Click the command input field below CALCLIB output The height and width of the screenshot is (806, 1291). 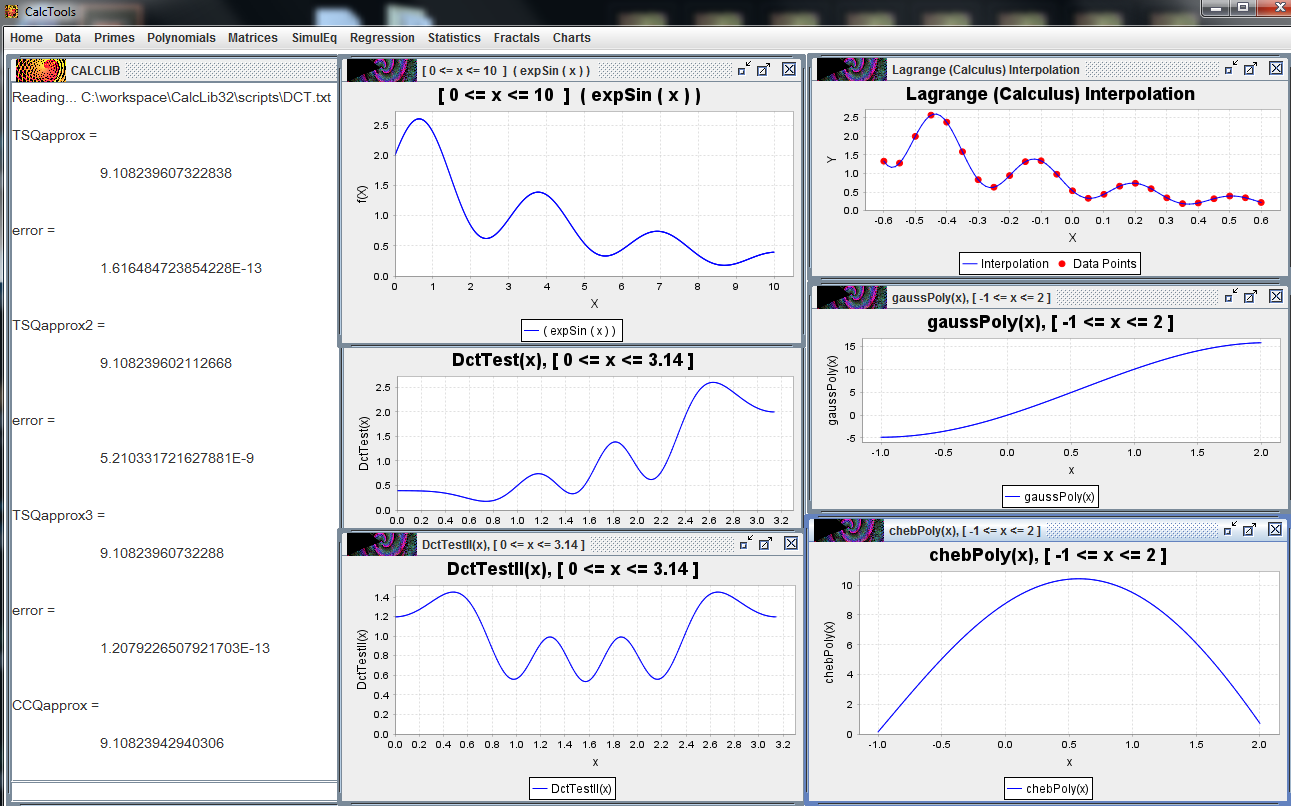174,791
